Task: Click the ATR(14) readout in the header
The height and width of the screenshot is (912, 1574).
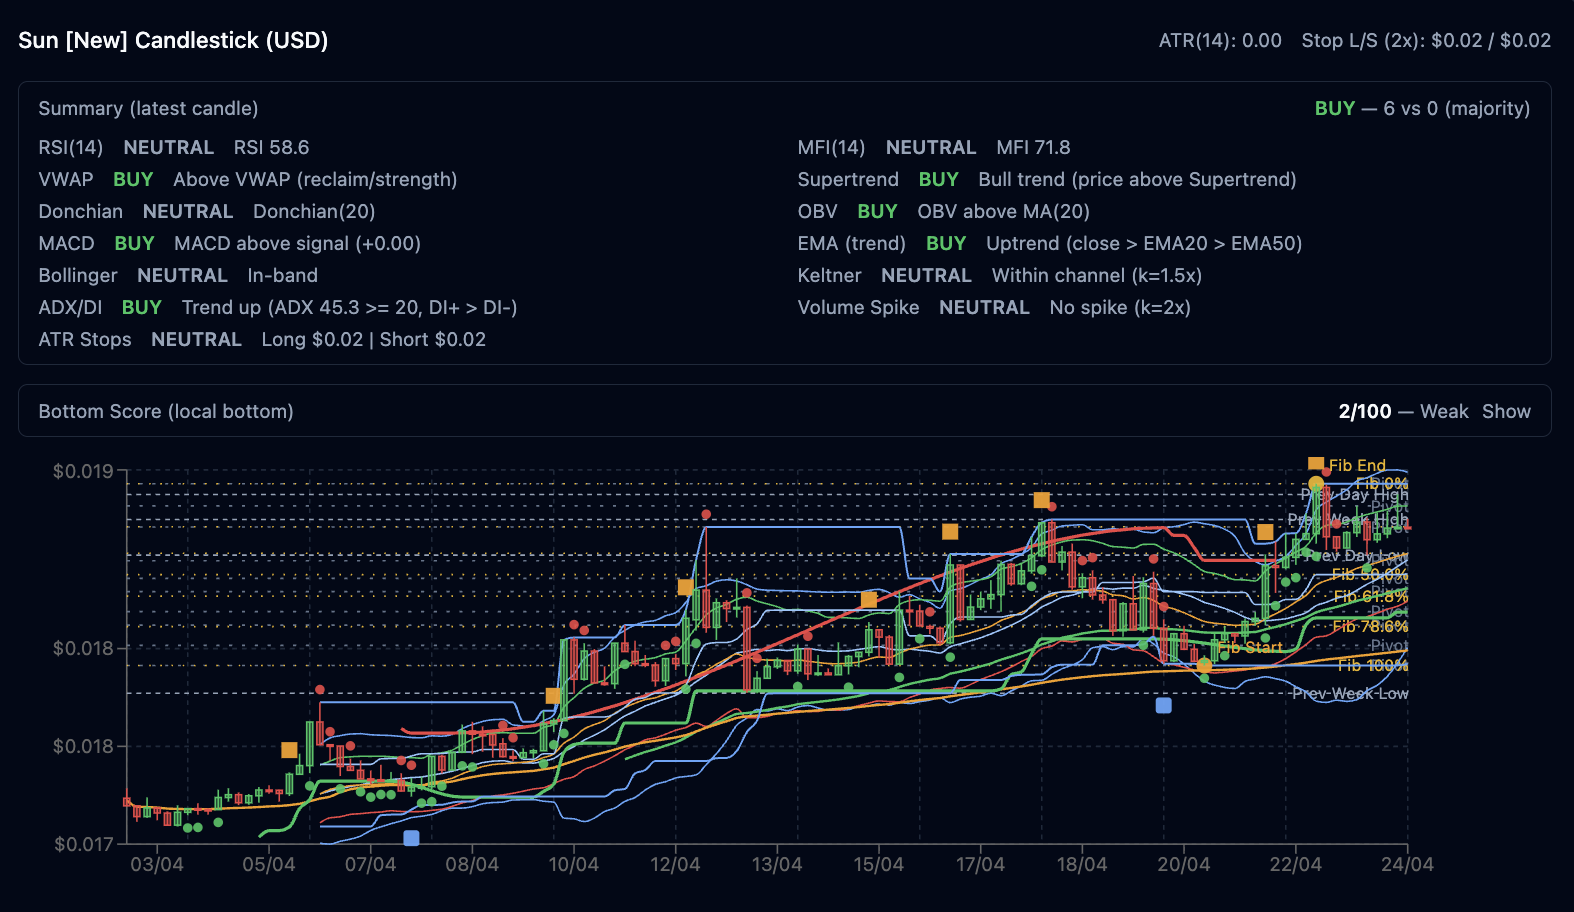Action: 1219,40
